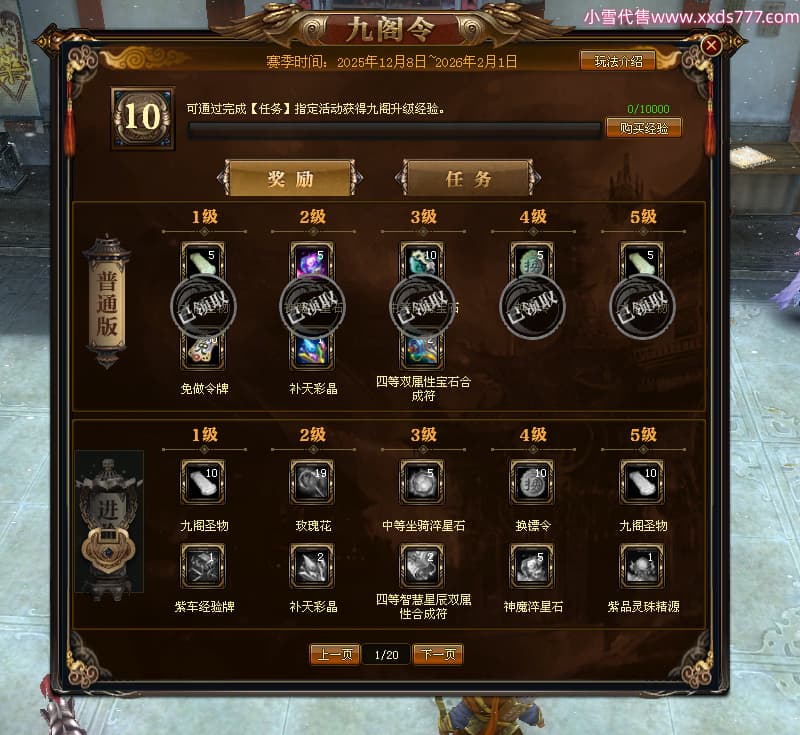Click the advanced 补天彩晶 icon under 2级
Screen dimensions: 800x735
[x=312, y=566]
